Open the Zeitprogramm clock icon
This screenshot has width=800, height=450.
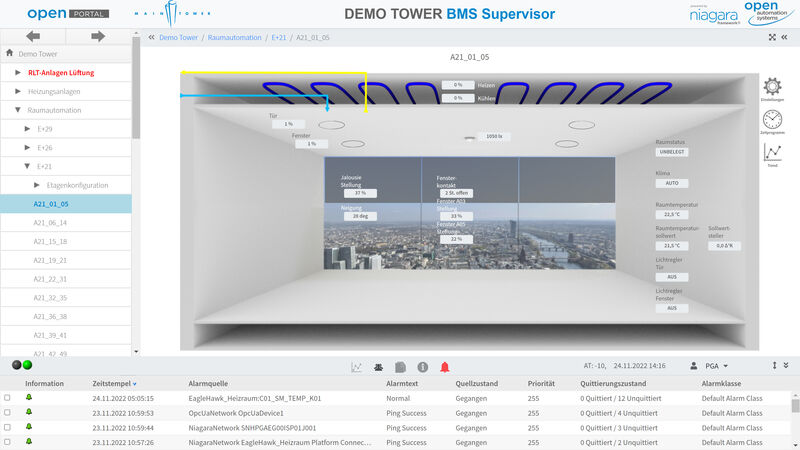point(772,120)
